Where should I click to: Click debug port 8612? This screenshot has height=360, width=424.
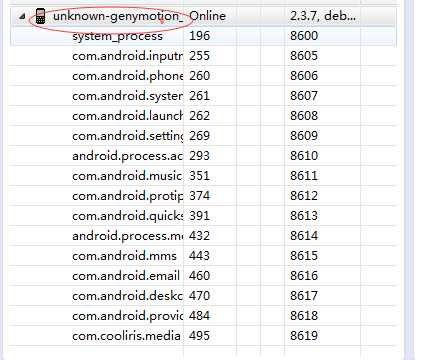[304, 196]
